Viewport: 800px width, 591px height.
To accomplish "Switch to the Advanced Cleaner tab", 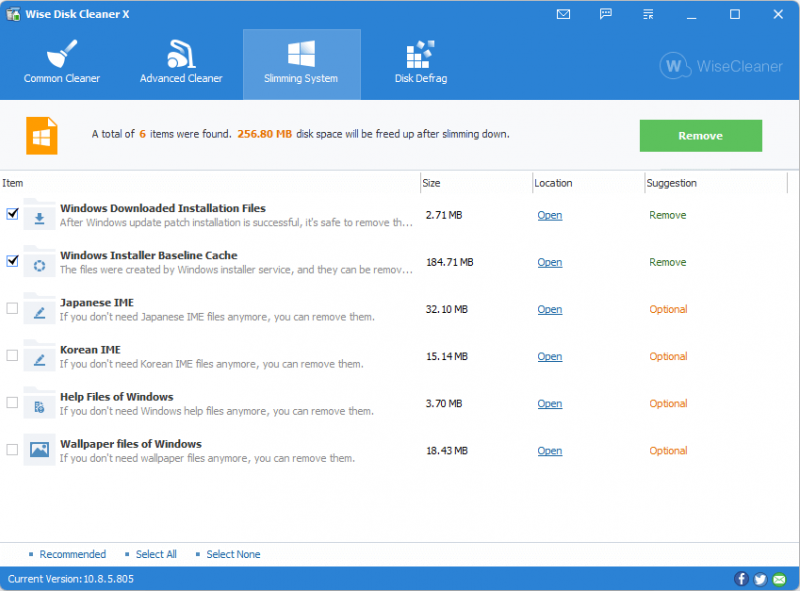I will [181, 64].
